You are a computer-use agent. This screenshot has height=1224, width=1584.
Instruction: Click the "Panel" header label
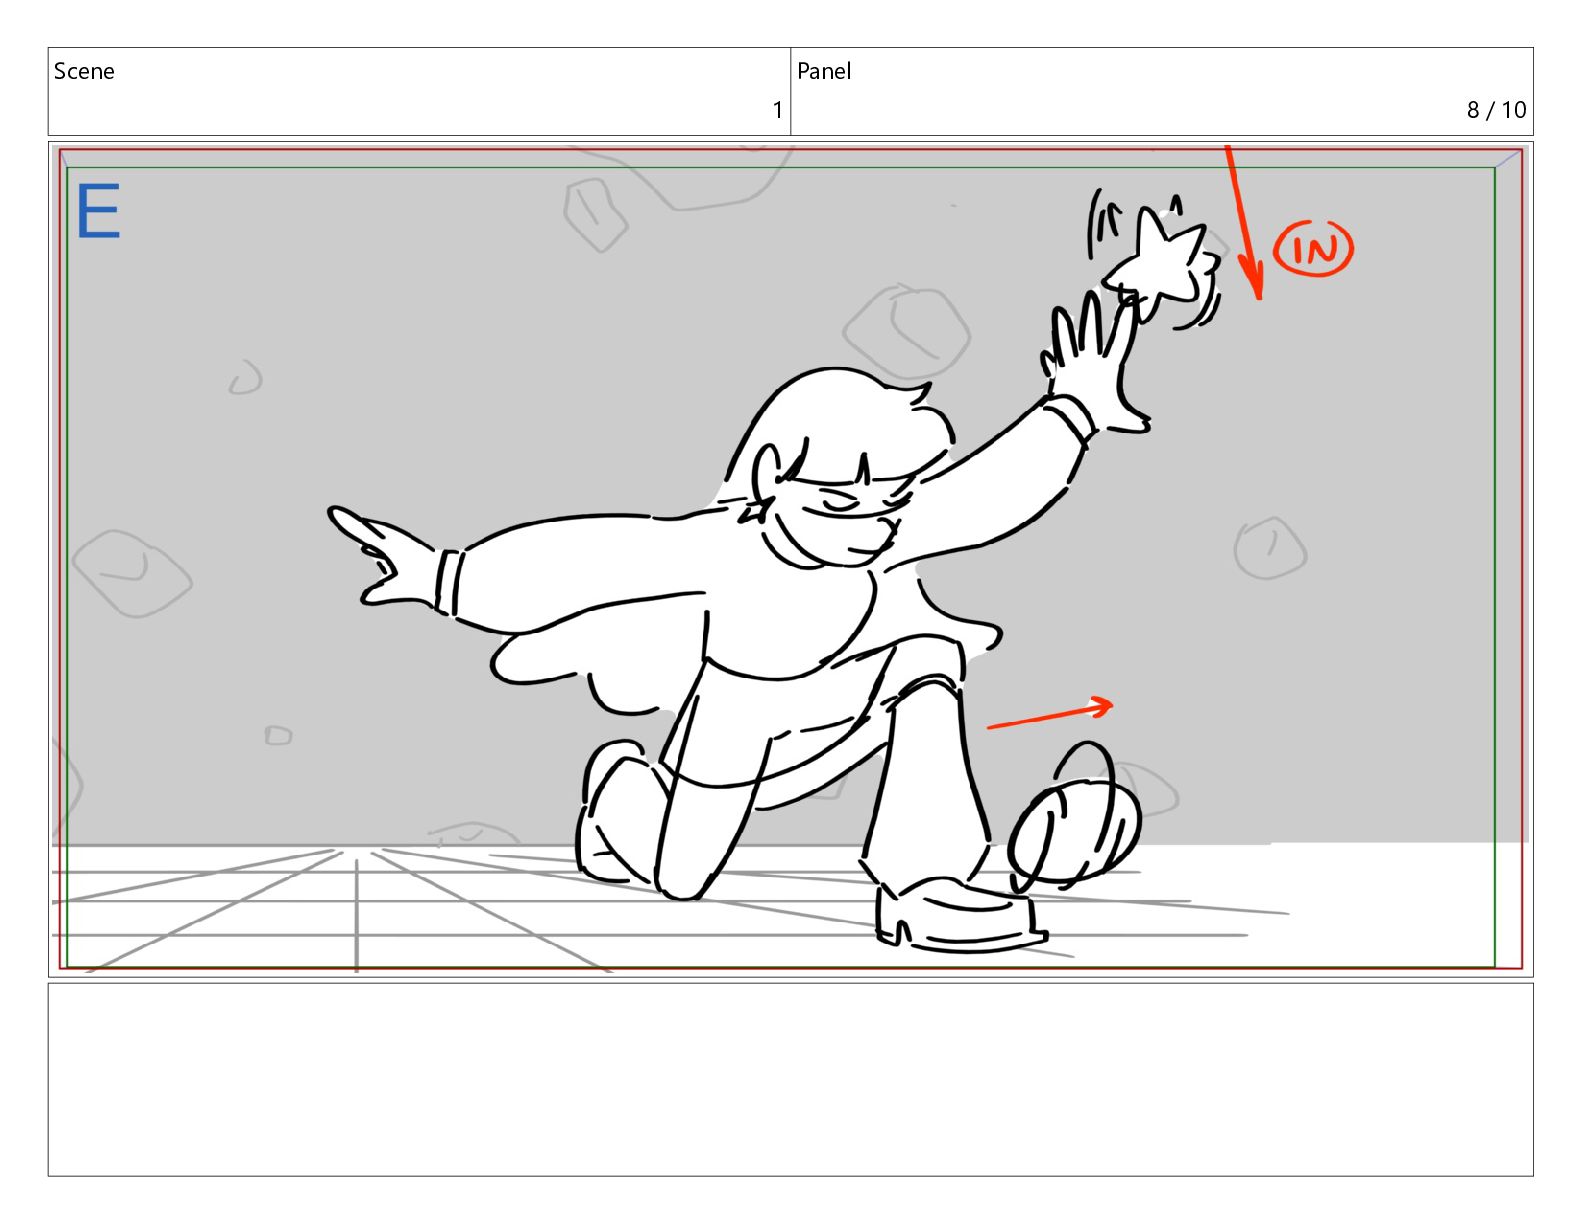click(824, 71)
